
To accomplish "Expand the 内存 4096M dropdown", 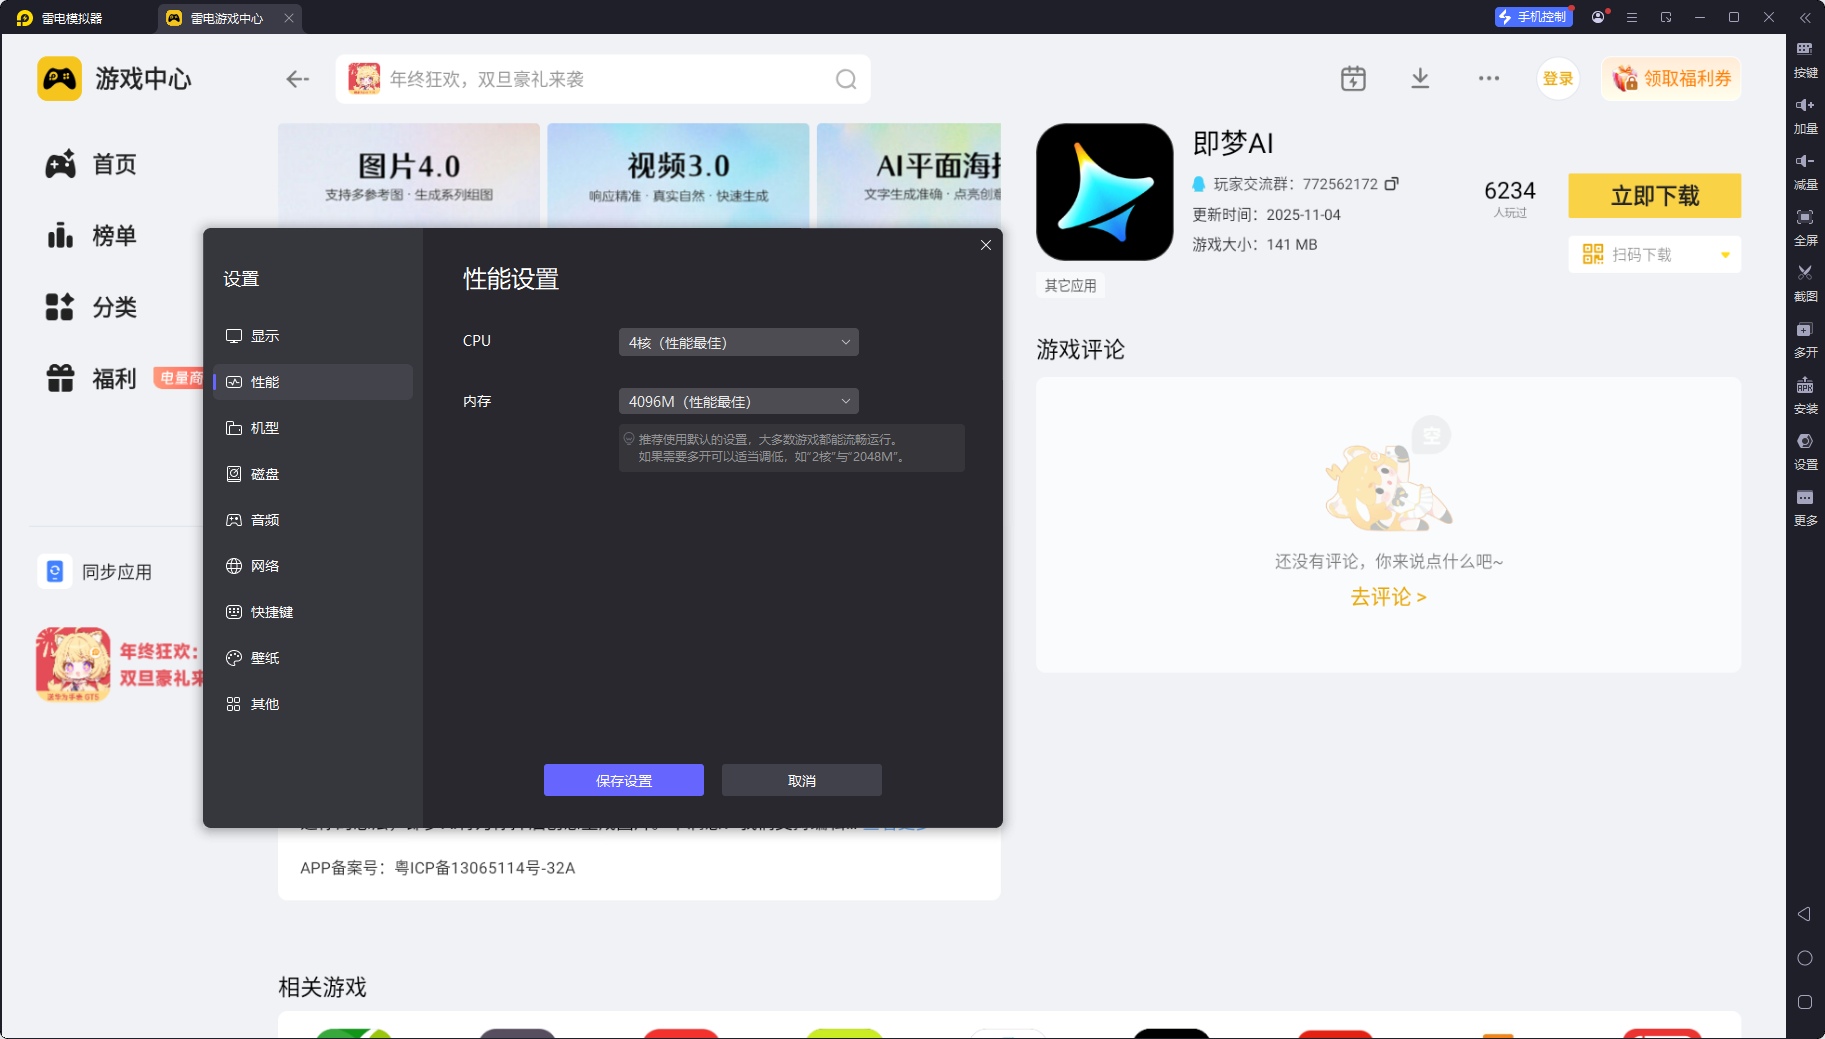I will click(x=739, y=401).
